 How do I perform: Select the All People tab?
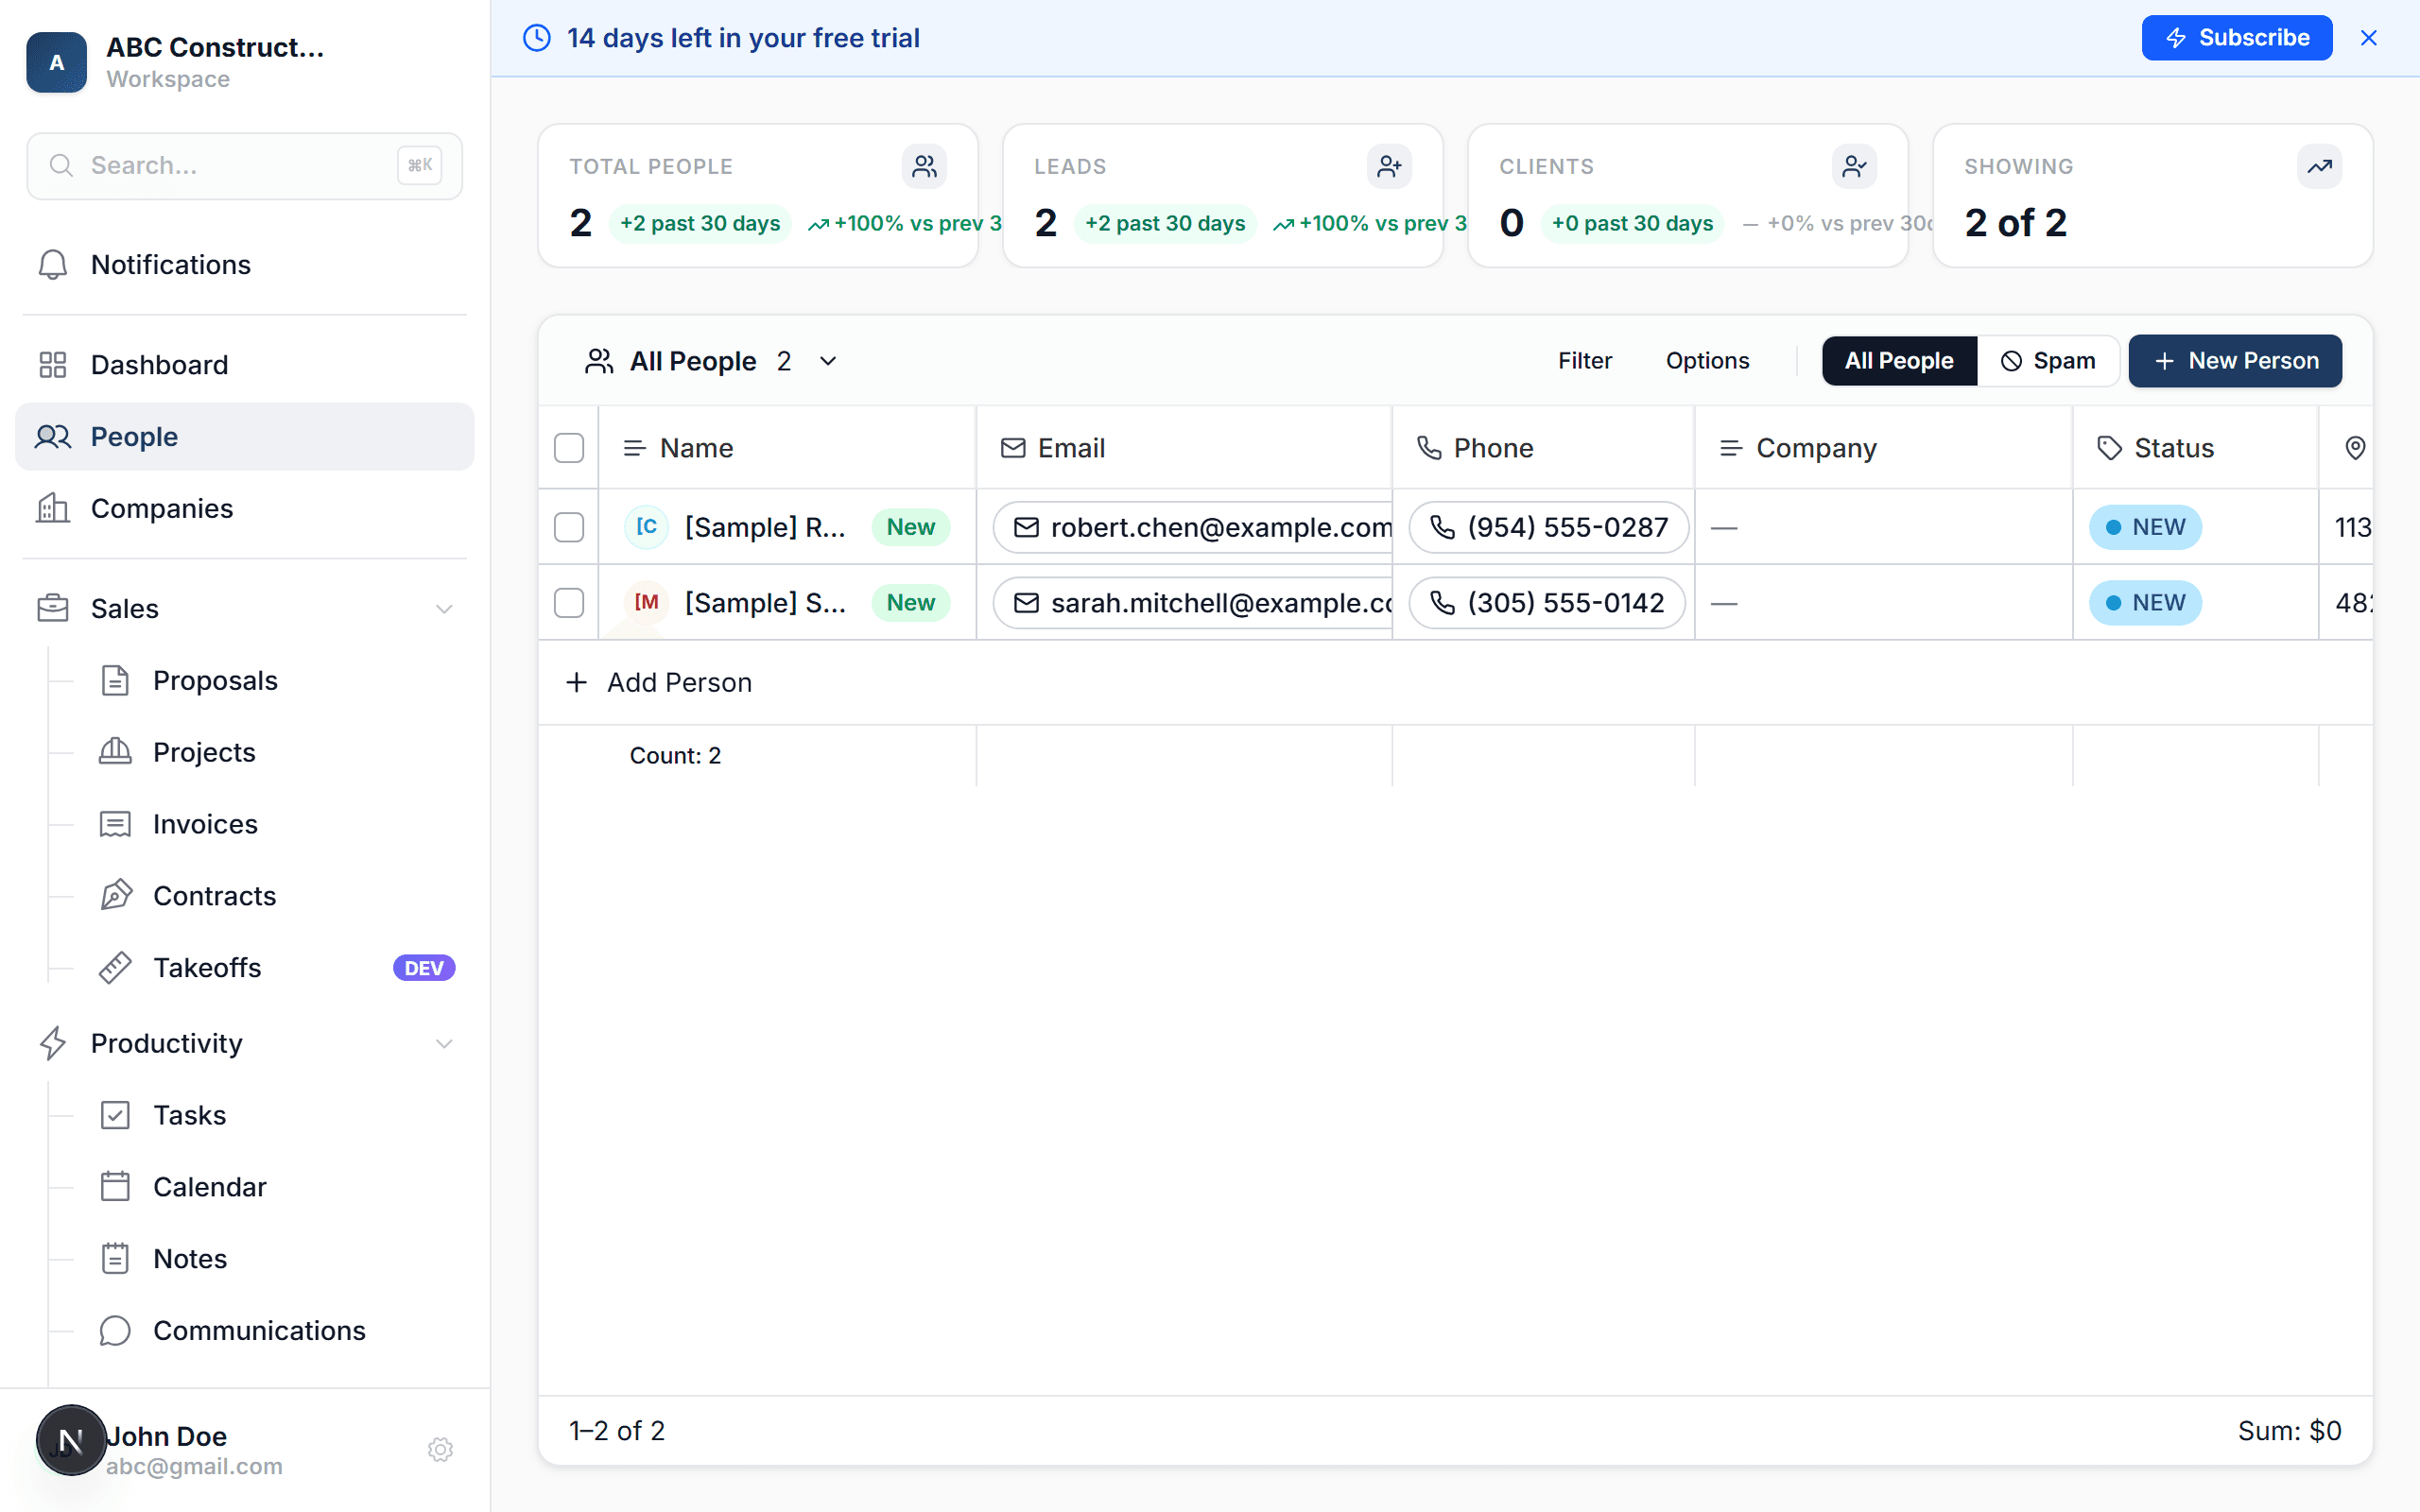pyautogui.click(x=1898, y=361)
